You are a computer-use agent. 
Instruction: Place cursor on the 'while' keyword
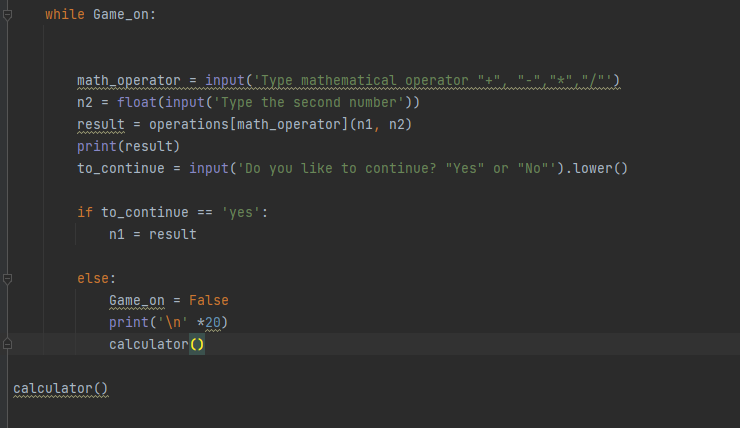coord(65,15)
